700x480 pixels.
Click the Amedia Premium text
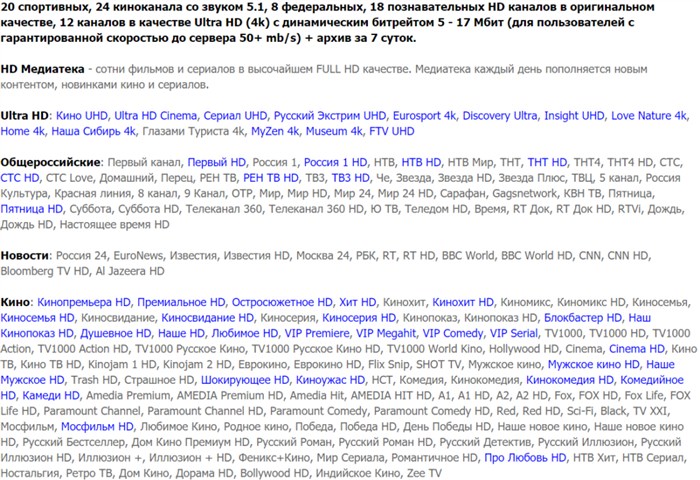128,396
